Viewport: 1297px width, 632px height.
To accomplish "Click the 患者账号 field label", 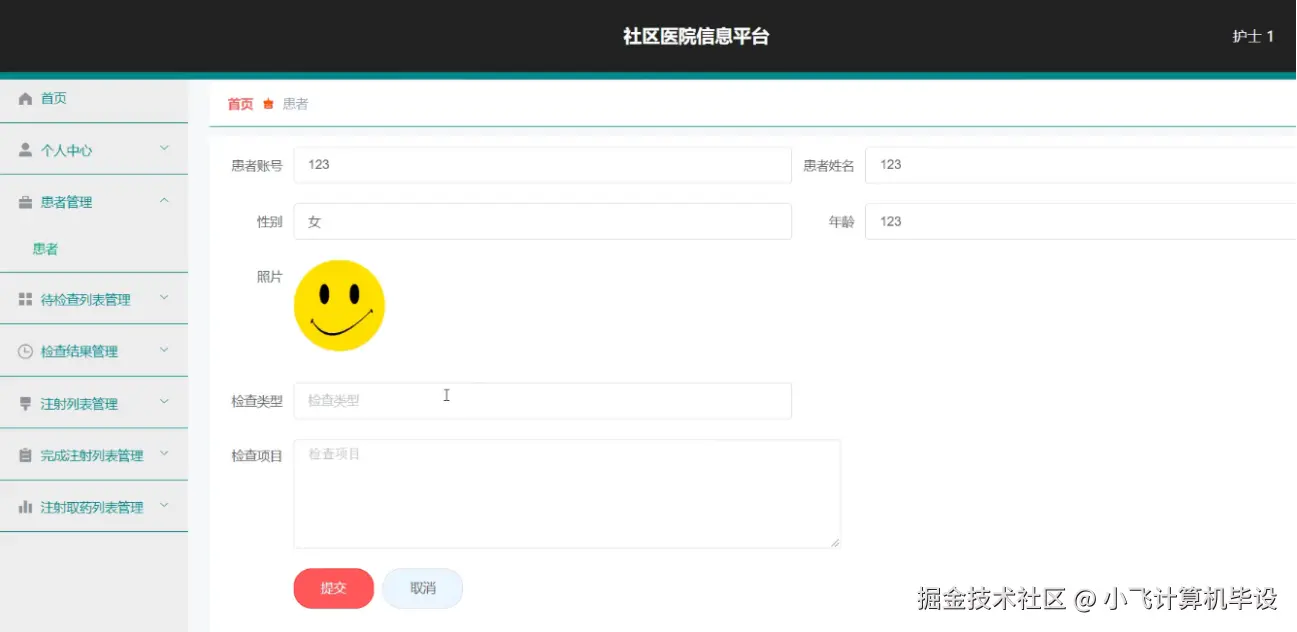I will click(x=257, y=166).
